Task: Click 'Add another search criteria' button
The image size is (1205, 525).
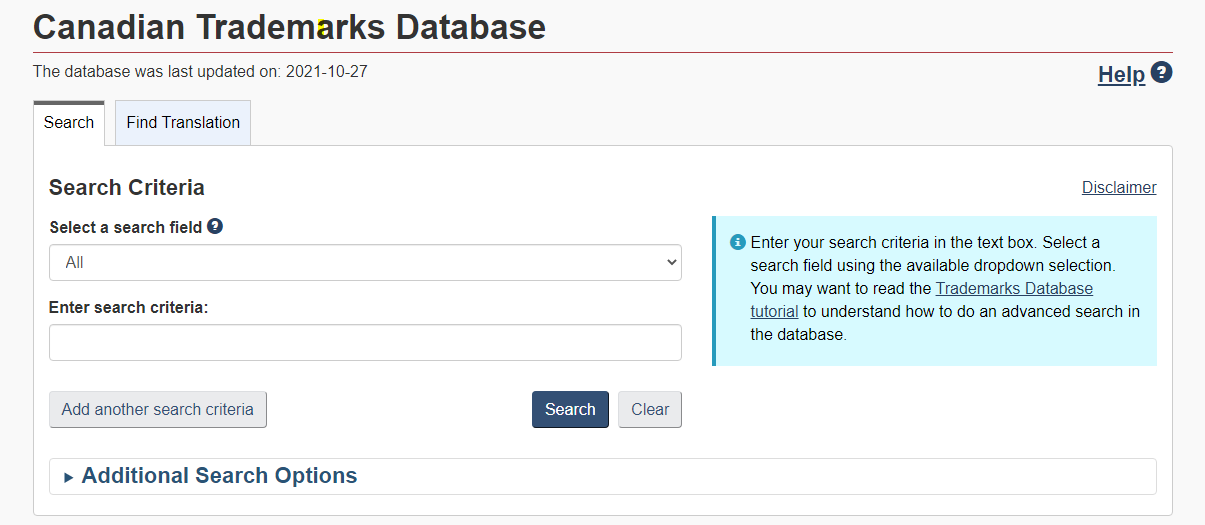Action: tap(158, 409)
